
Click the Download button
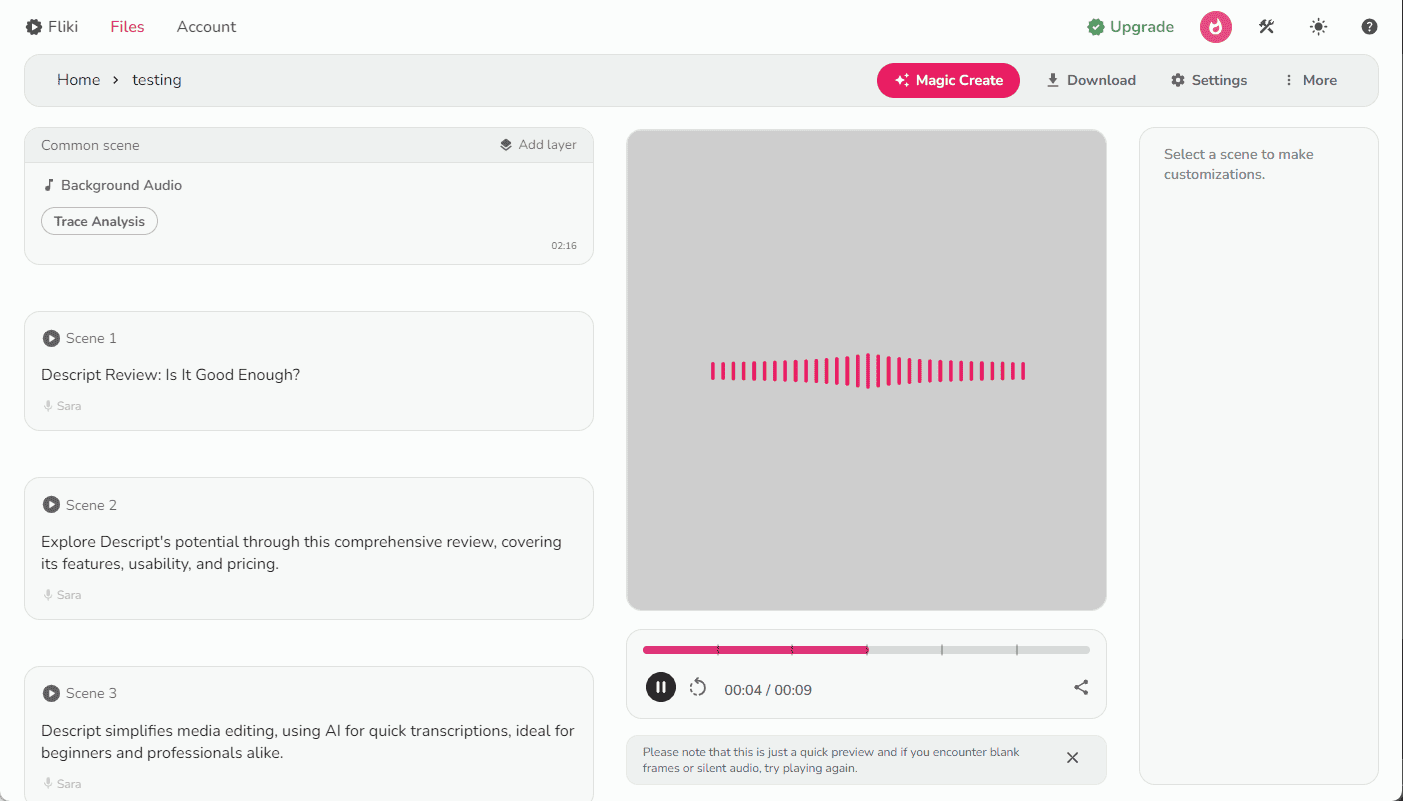coord(1091,80)
